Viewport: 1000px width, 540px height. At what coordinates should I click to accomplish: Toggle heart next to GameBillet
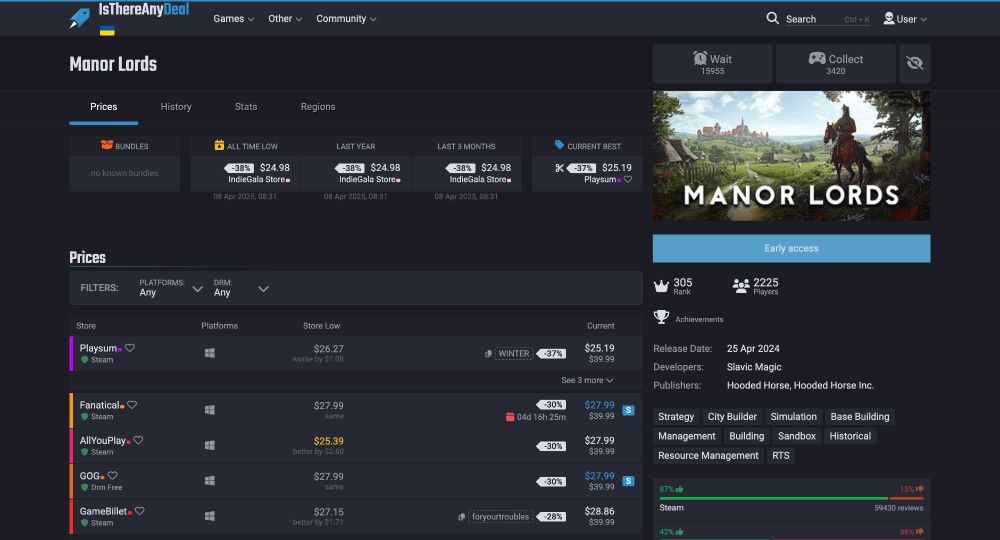tap(140, 511)
